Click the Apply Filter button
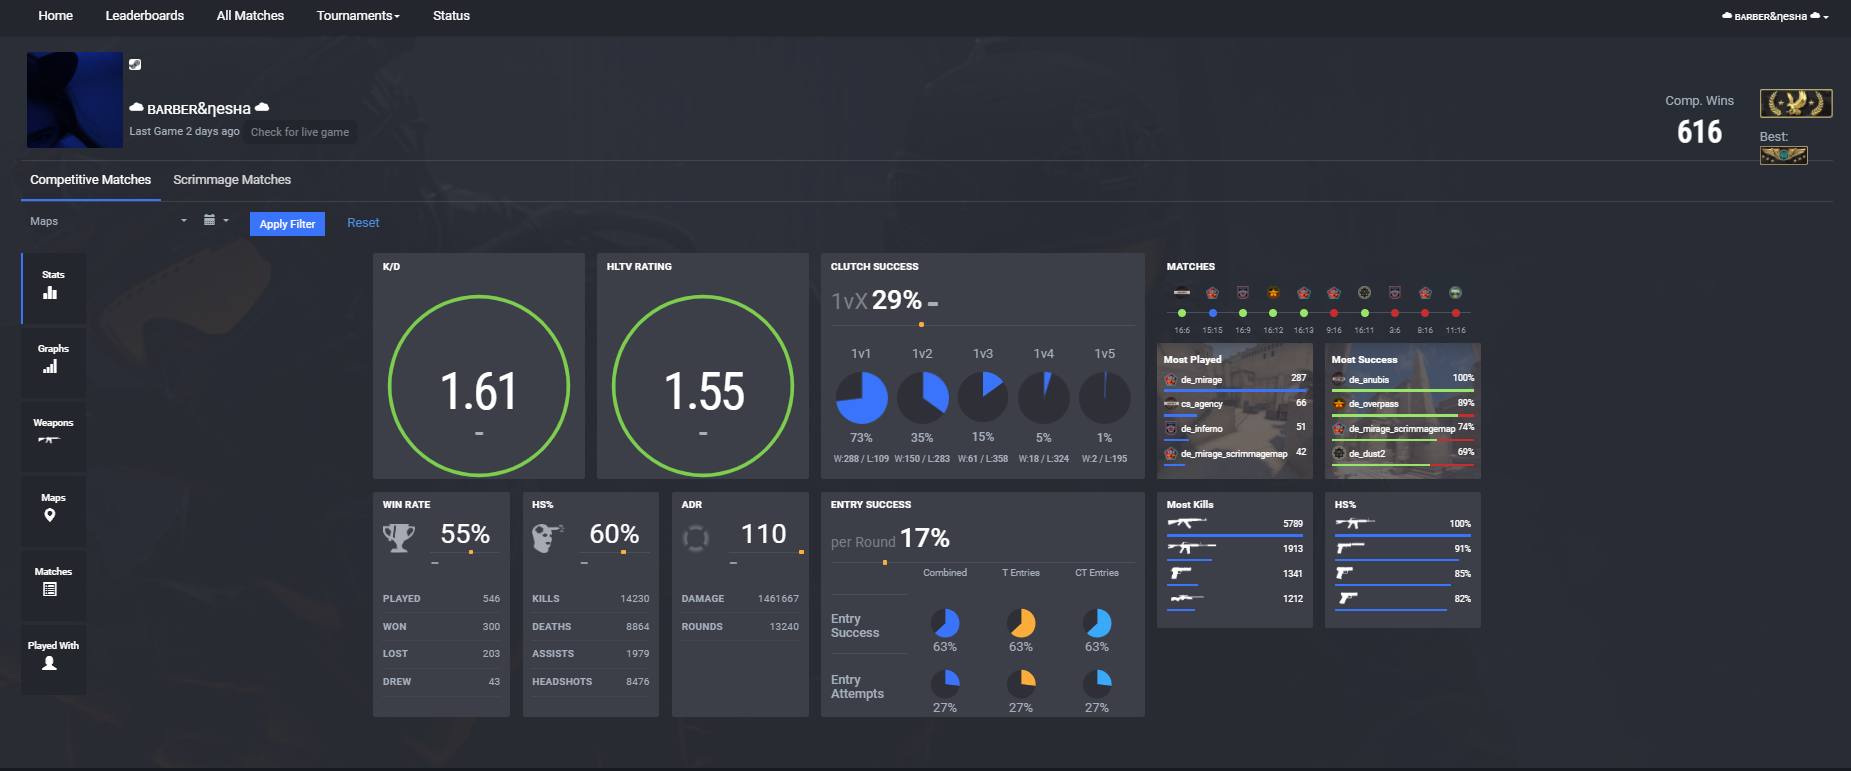1851x771 pixels. (x=287, y=224)
